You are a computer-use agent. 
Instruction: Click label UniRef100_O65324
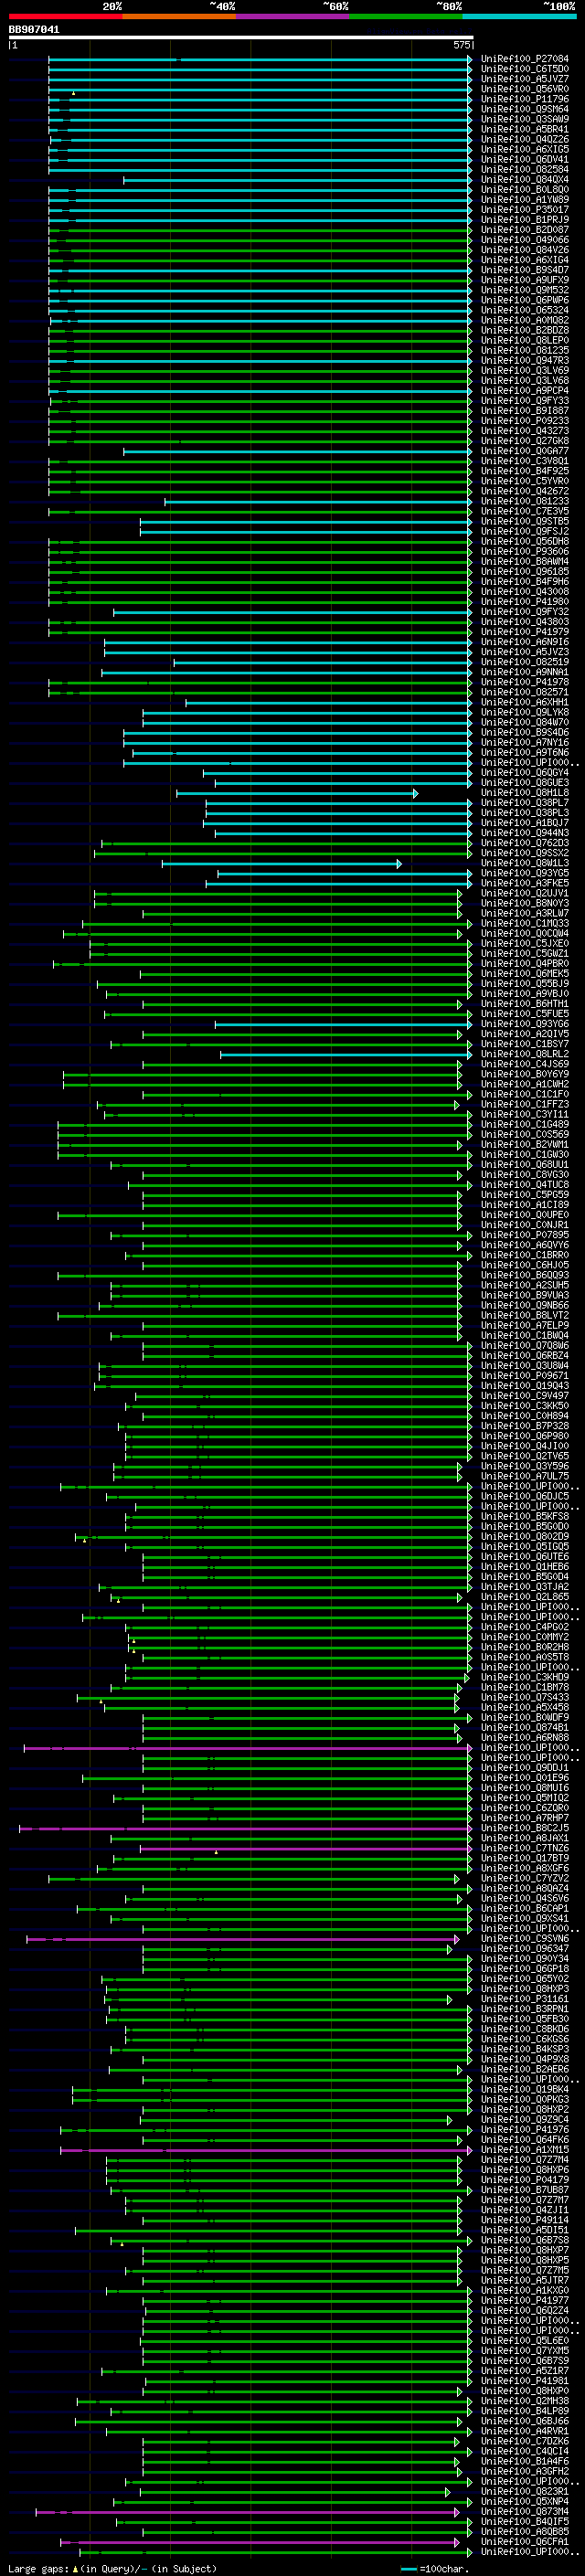coord(525,310)
